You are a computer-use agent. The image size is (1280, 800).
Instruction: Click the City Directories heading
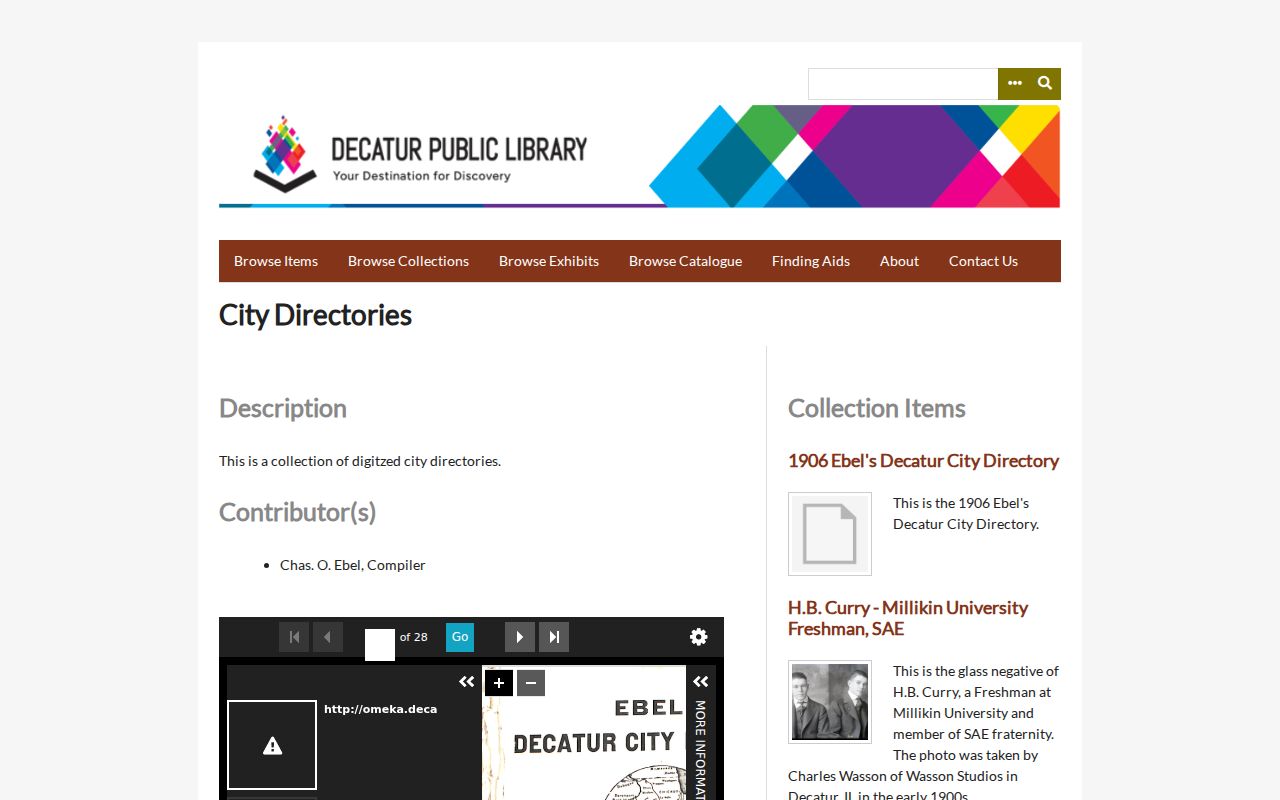pos(315,315)
